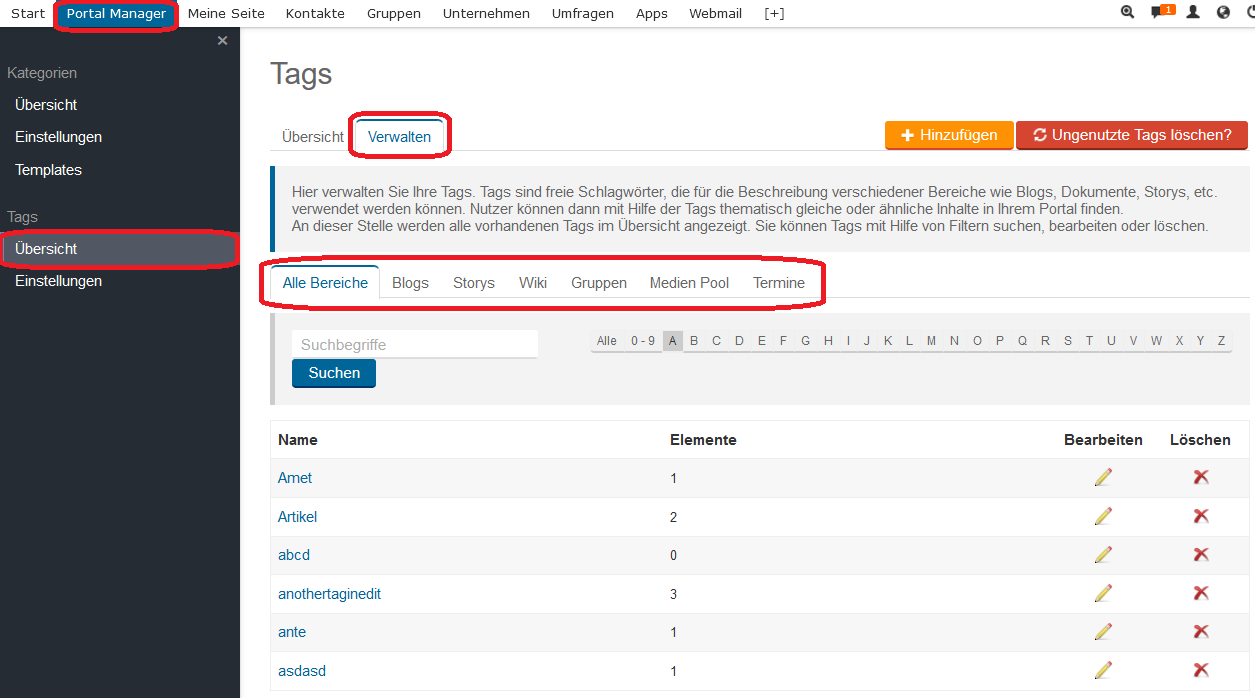Select the Blogs filter tab

click(410, 282)
